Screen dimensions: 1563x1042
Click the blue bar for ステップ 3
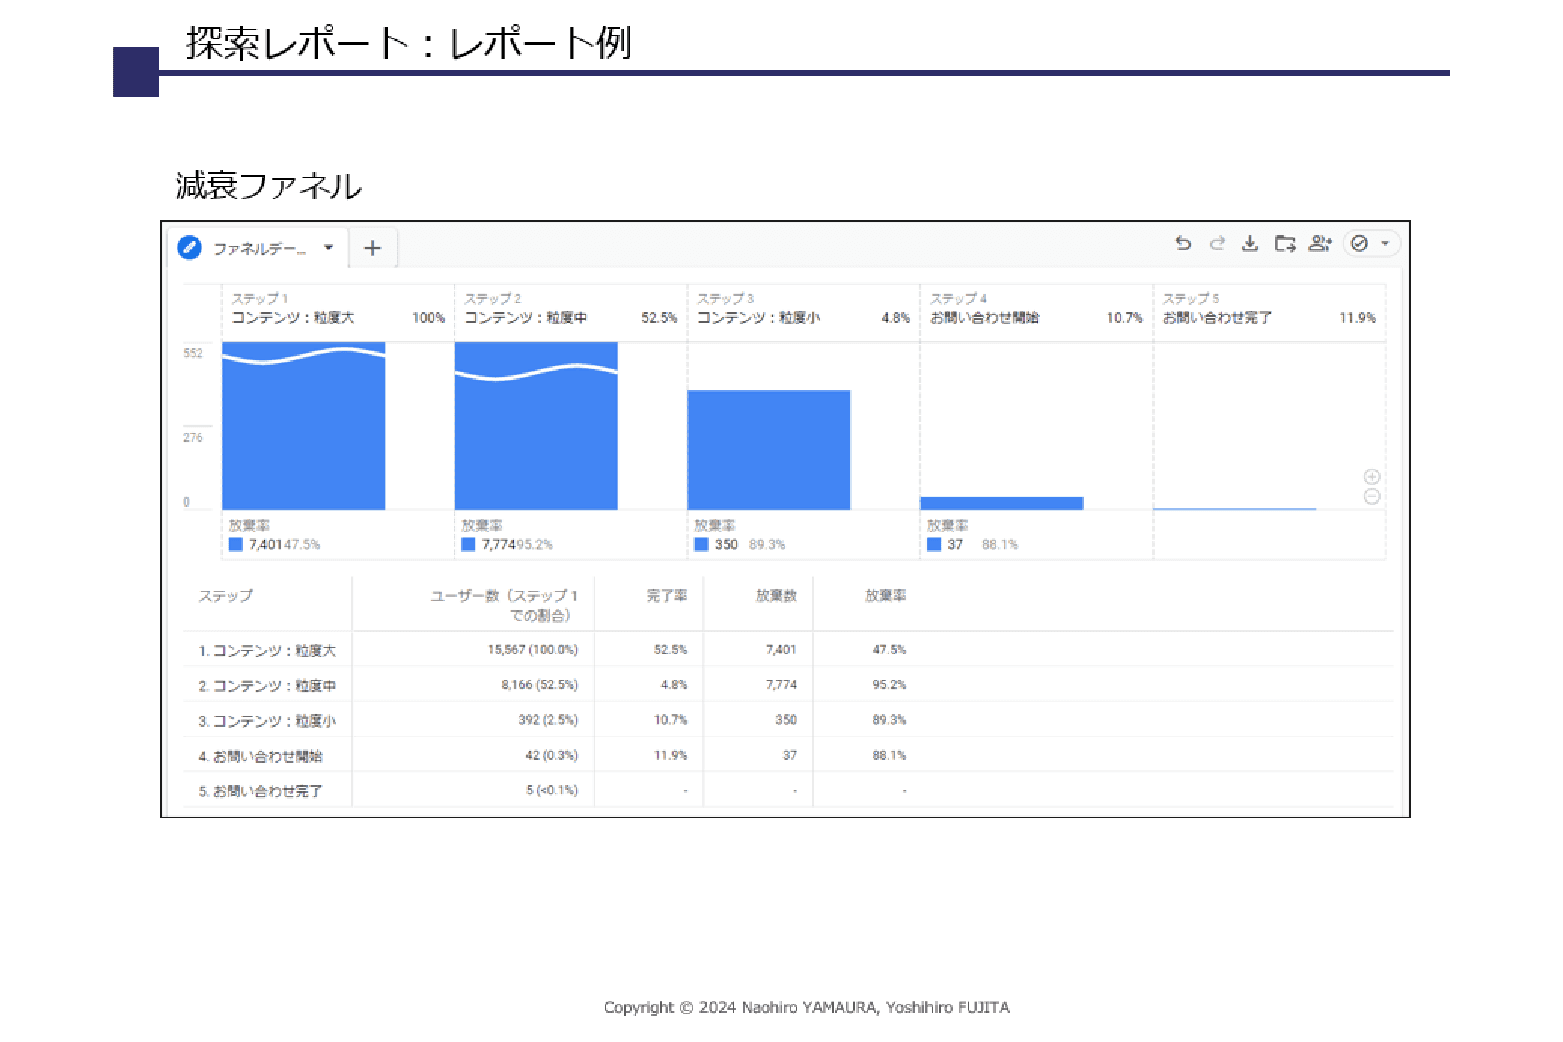pos(769,450)
